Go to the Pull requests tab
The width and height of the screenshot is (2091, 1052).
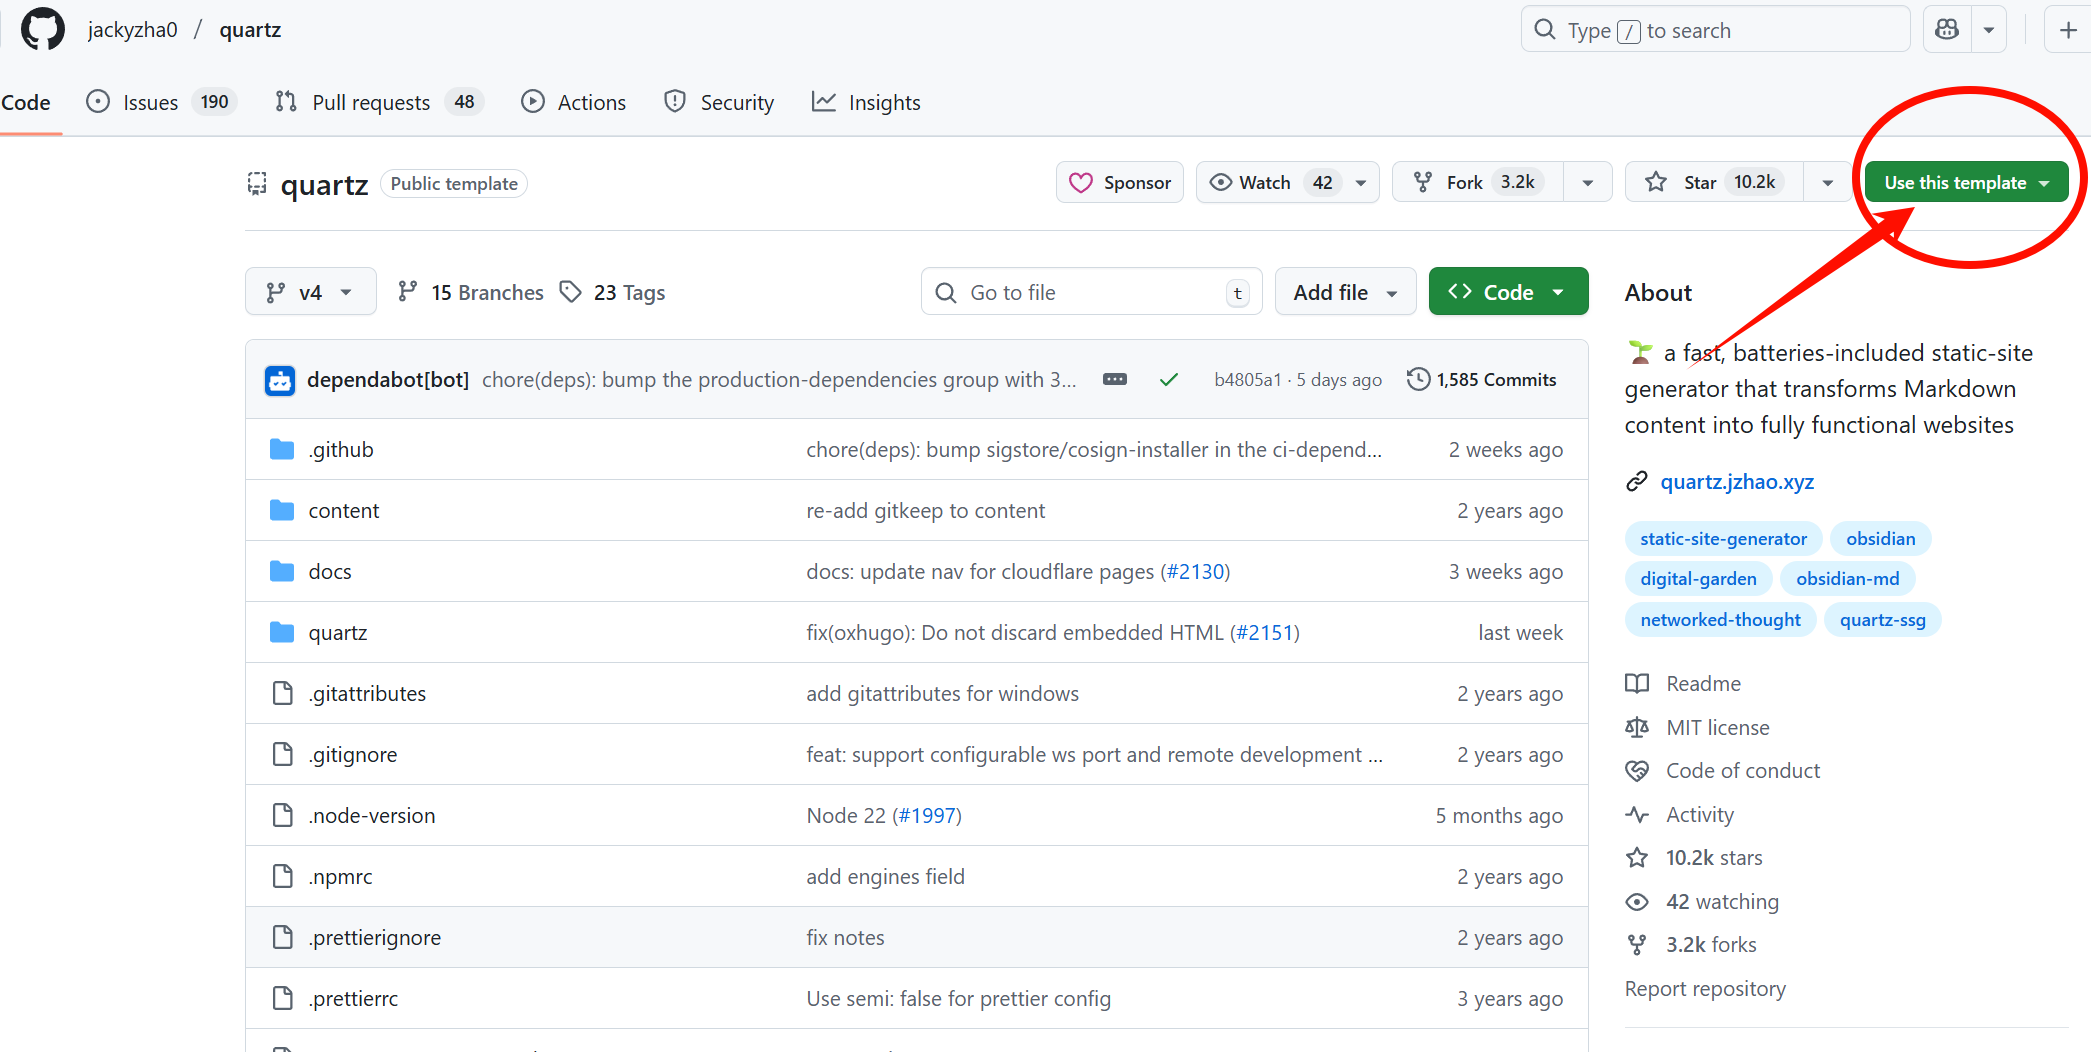pyautogui.click(x=371, y=102)
